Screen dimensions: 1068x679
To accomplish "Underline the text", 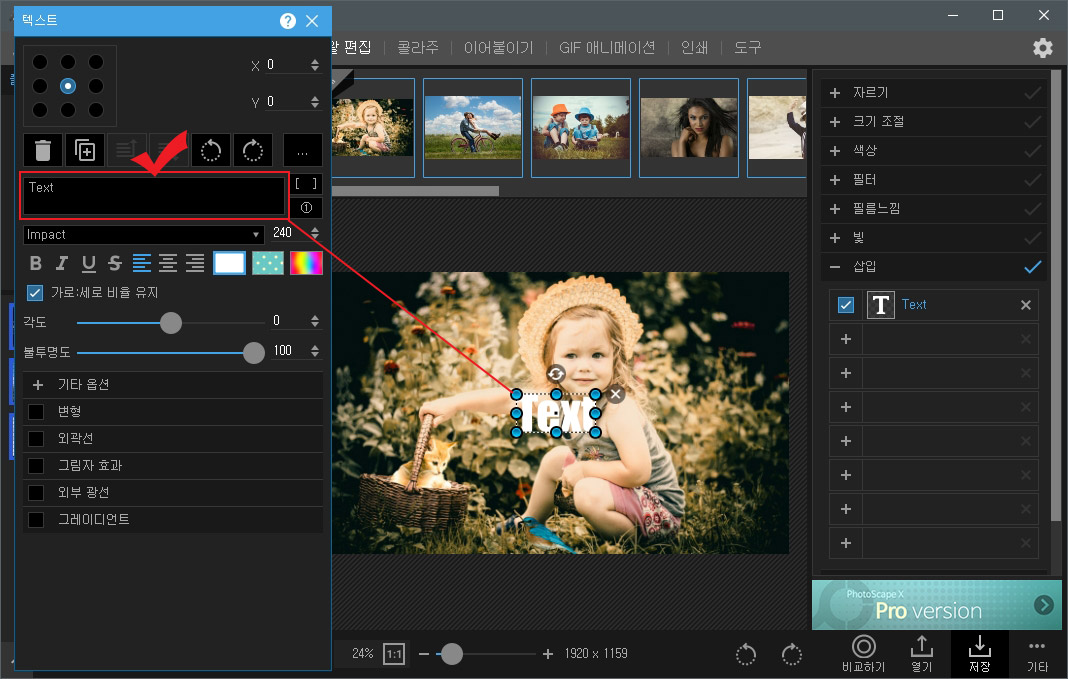I will [x=89, y=263].
